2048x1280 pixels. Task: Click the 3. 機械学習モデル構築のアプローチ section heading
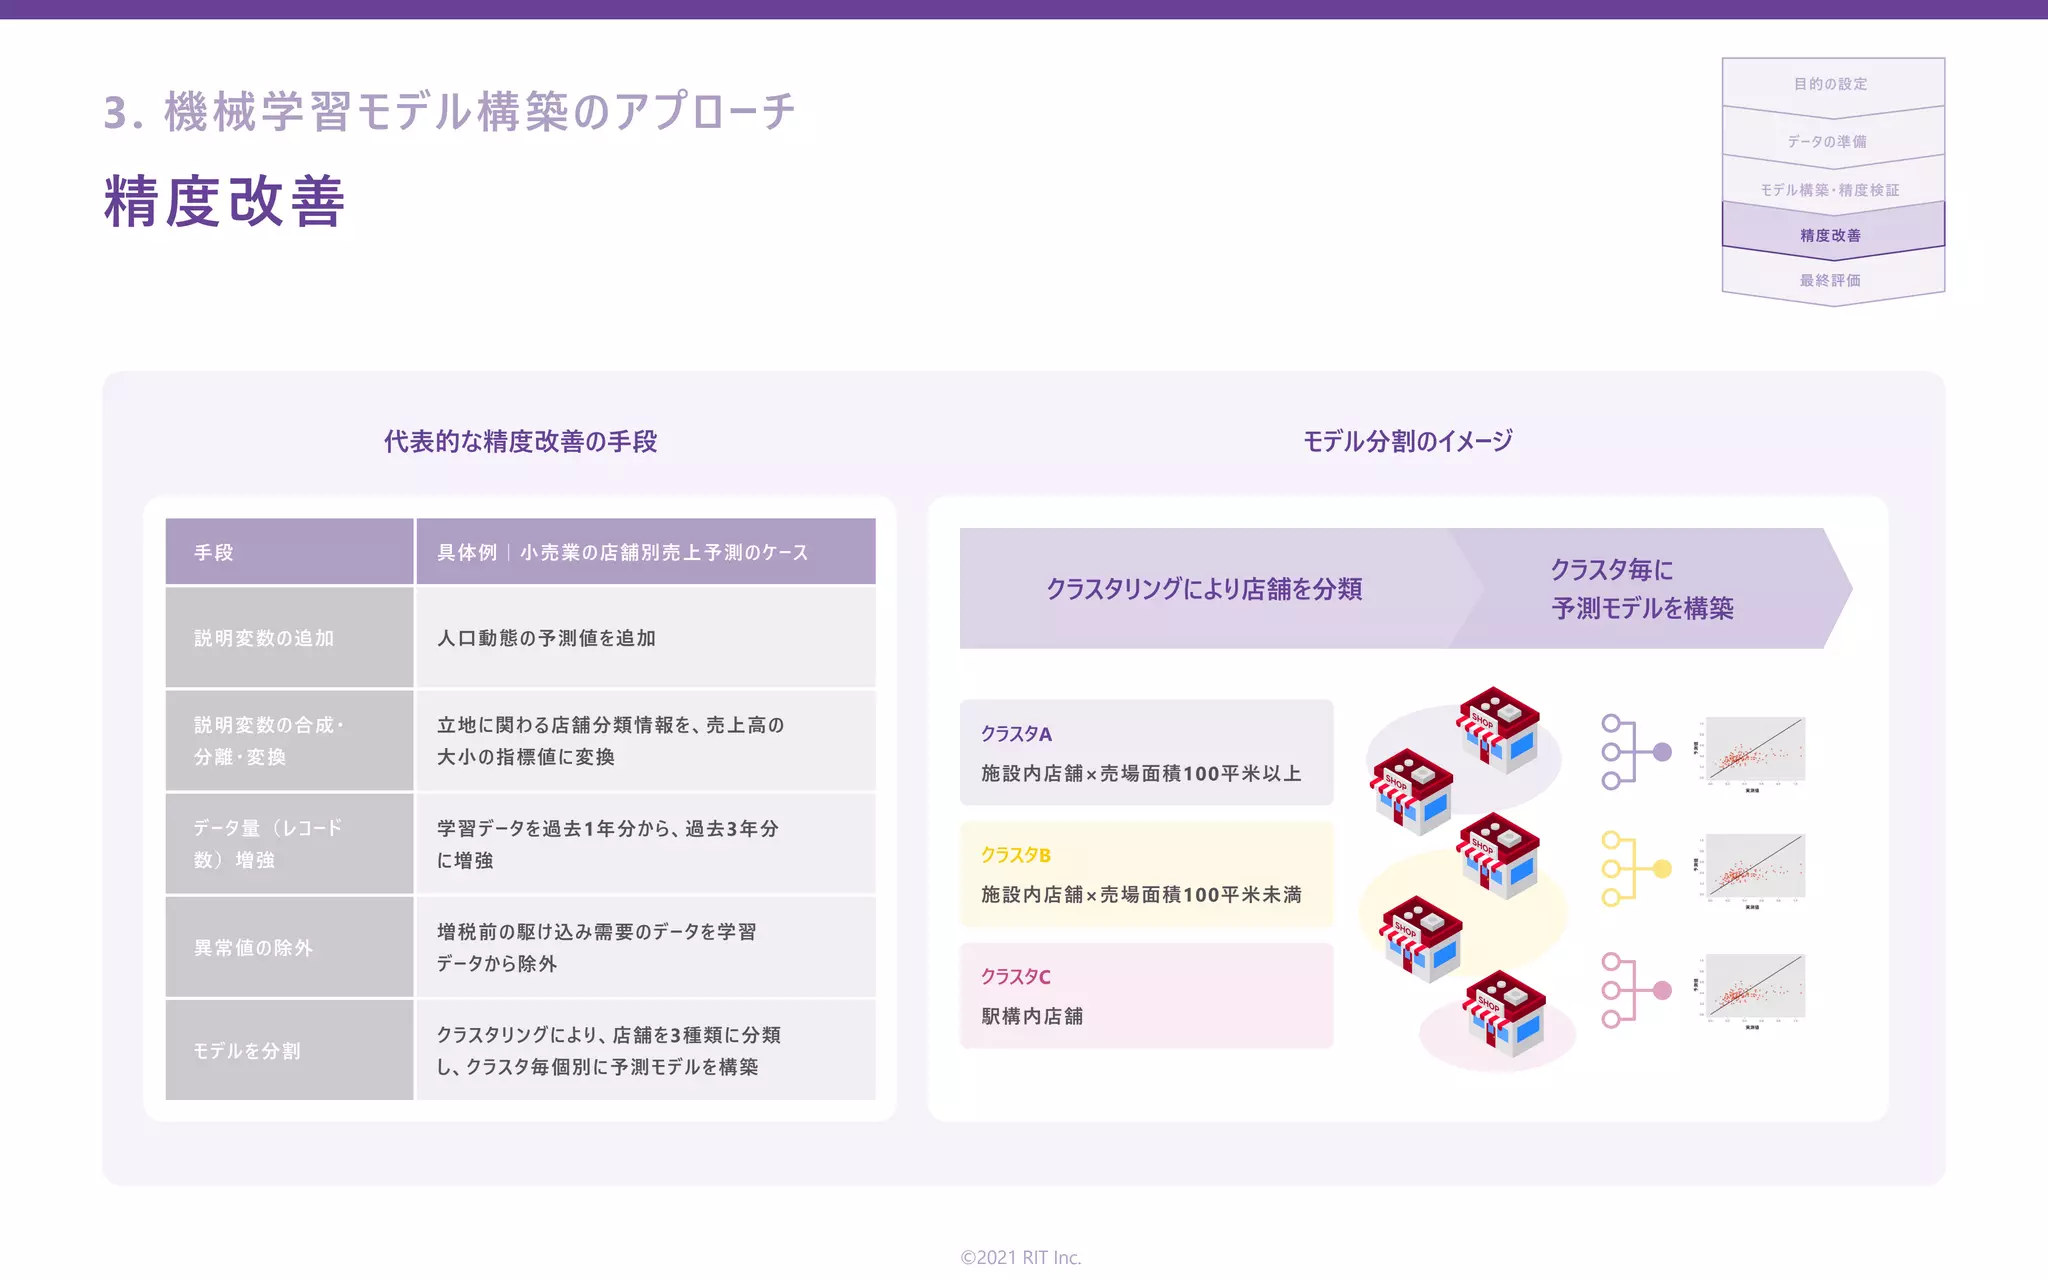click(x=450, y=111)
